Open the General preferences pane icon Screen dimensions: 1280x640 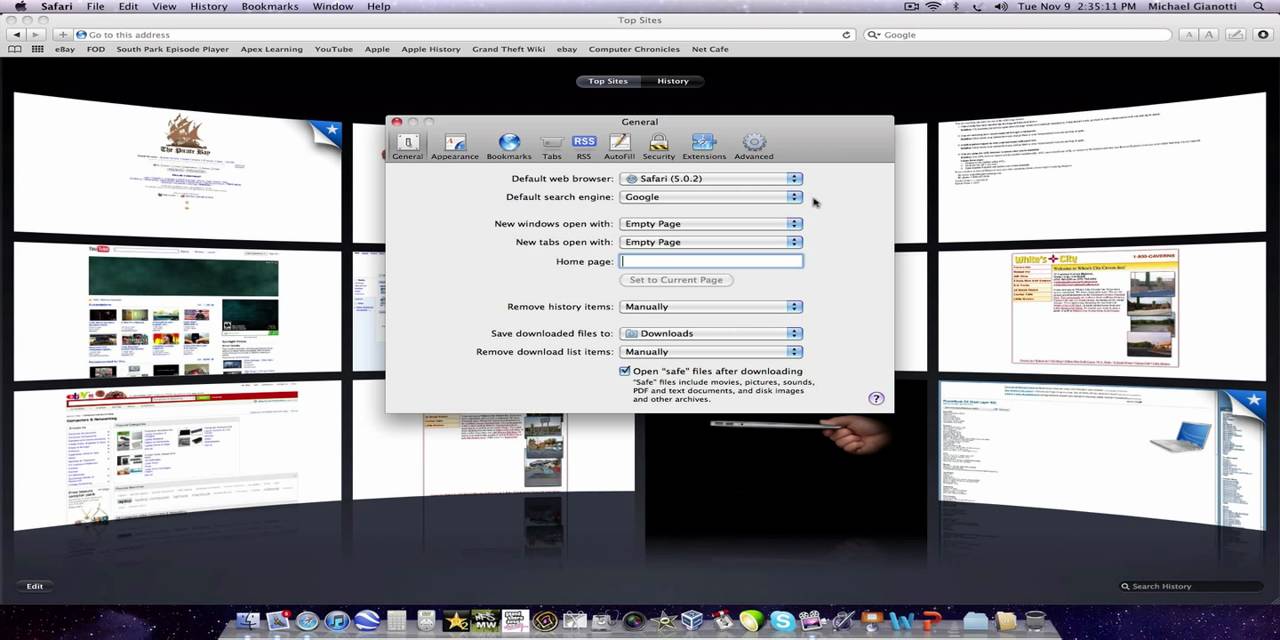pos(407,147)
